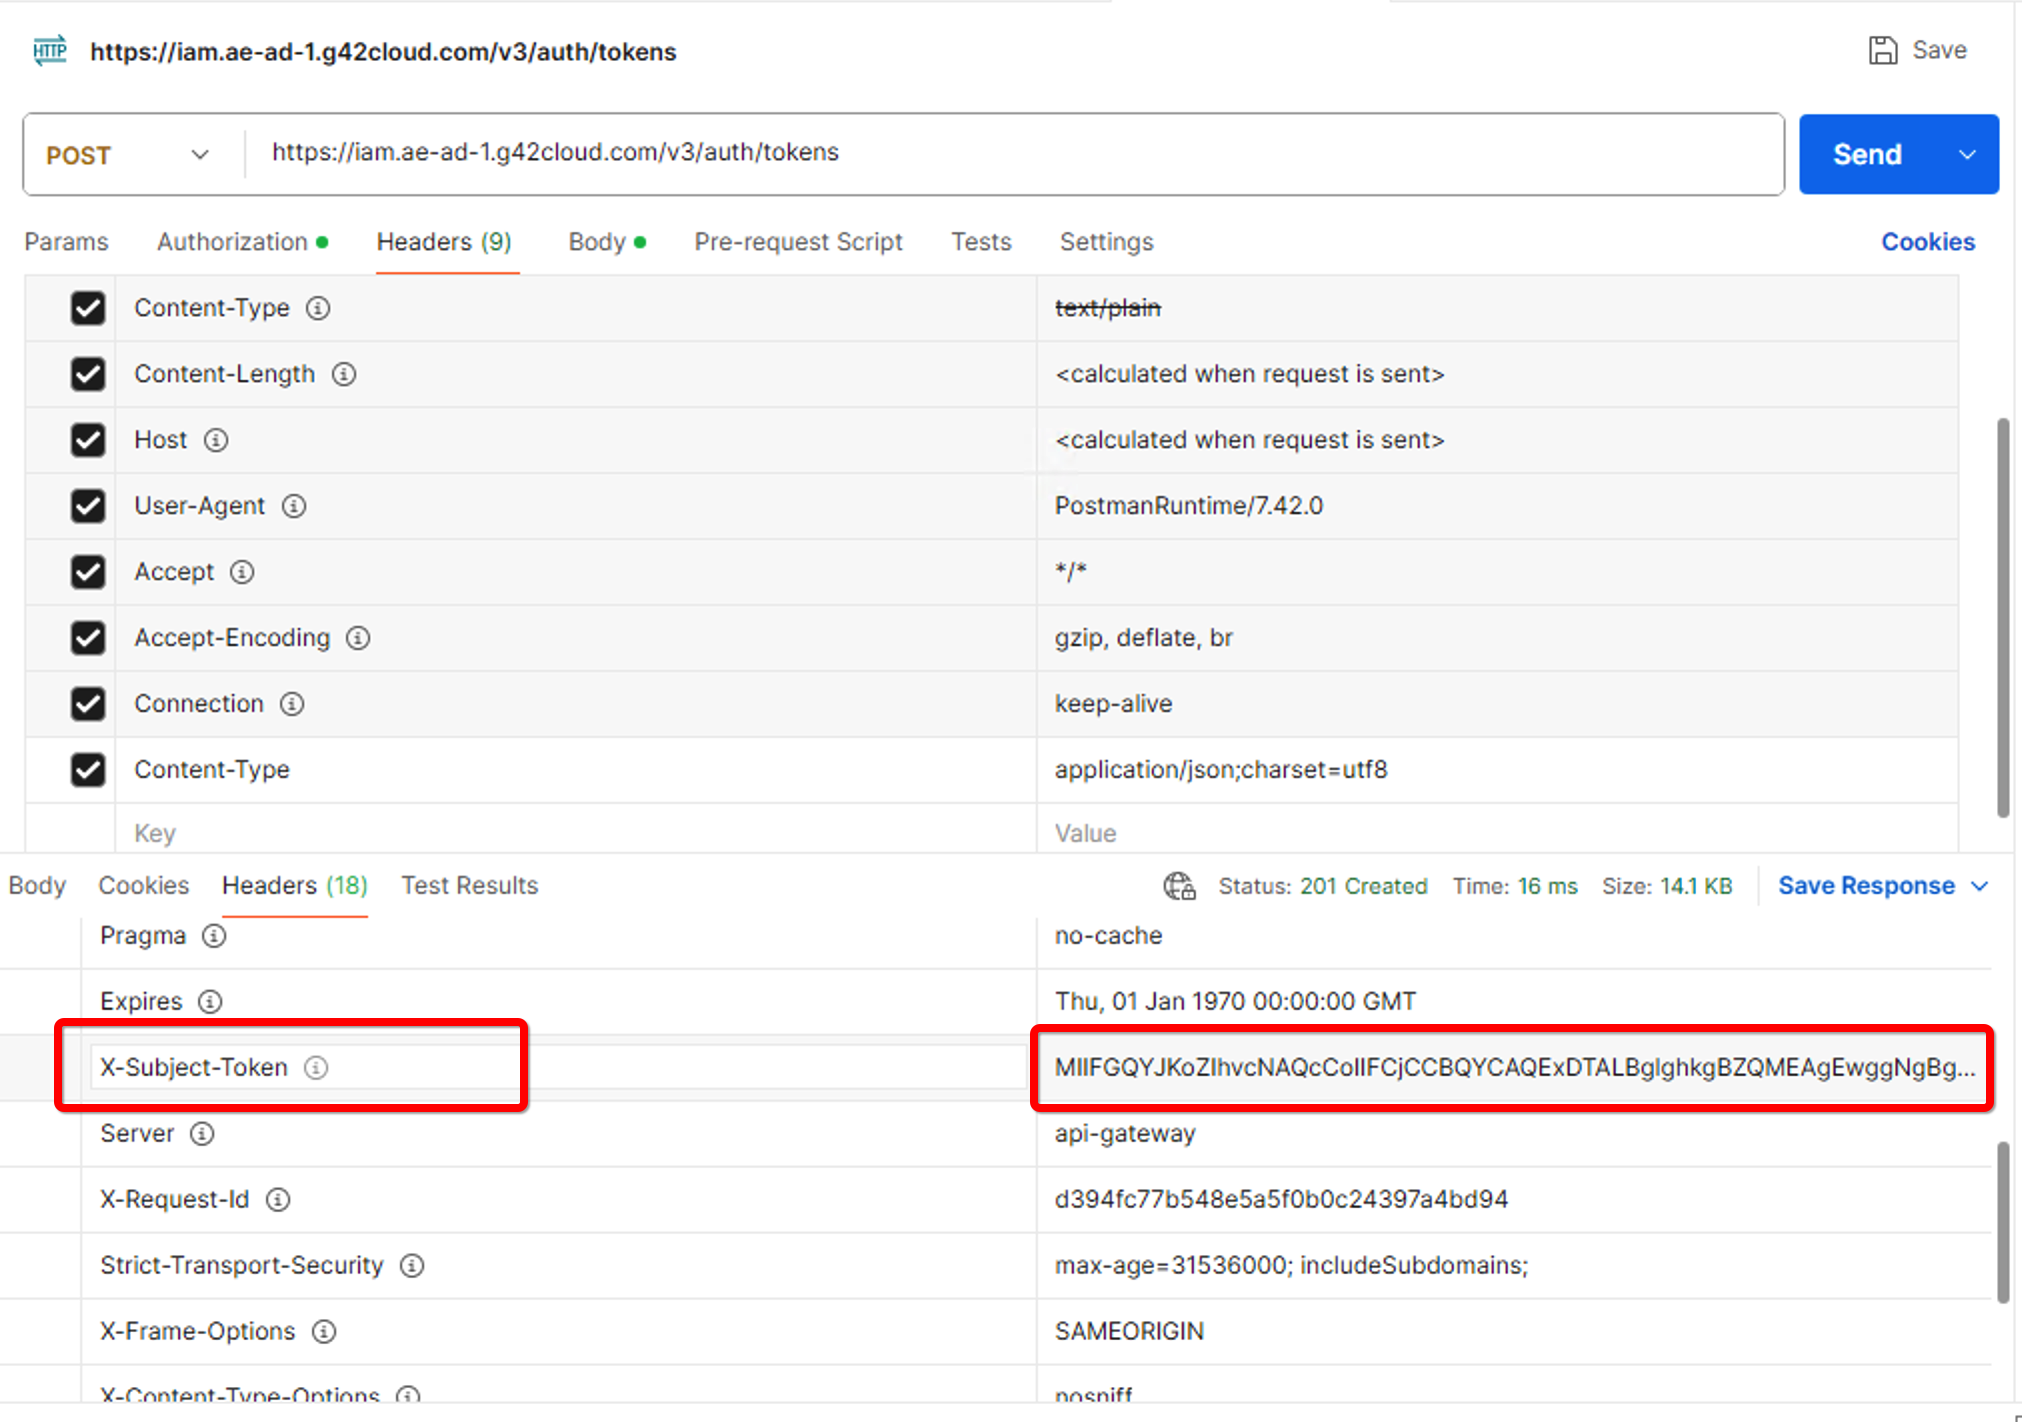Click the max-age=31536000 value

pos(1291,1266)
